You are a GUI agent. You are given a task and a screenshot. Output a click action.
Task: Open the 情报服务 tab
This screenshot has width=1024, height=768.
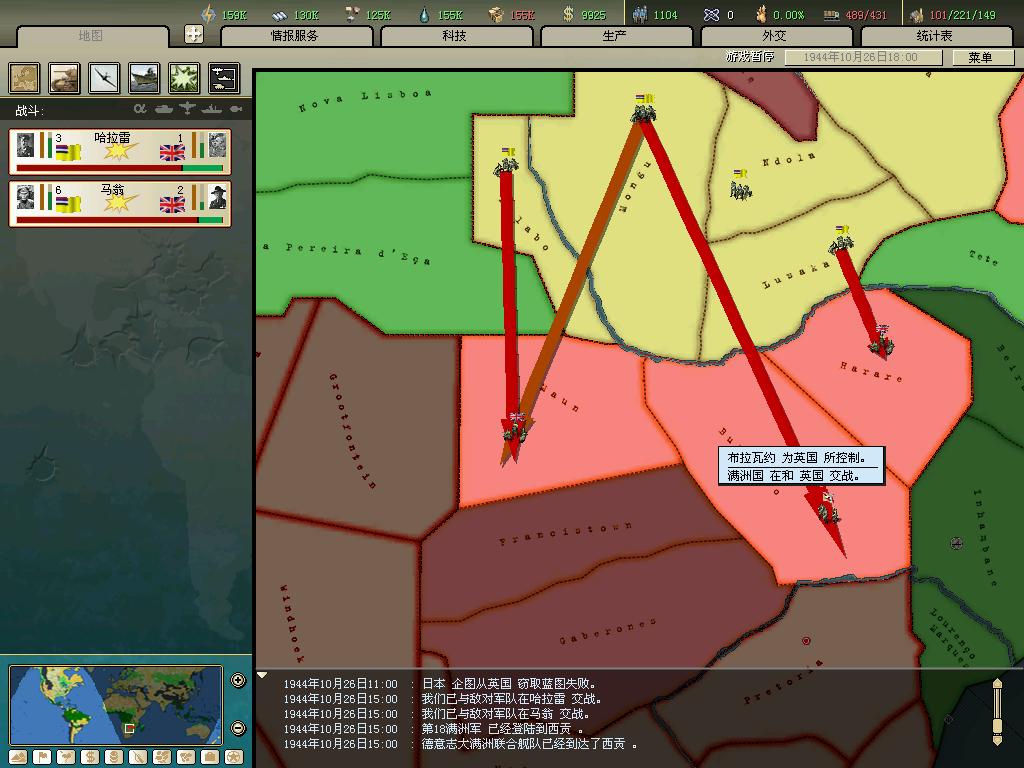click(x=296, y=36)
